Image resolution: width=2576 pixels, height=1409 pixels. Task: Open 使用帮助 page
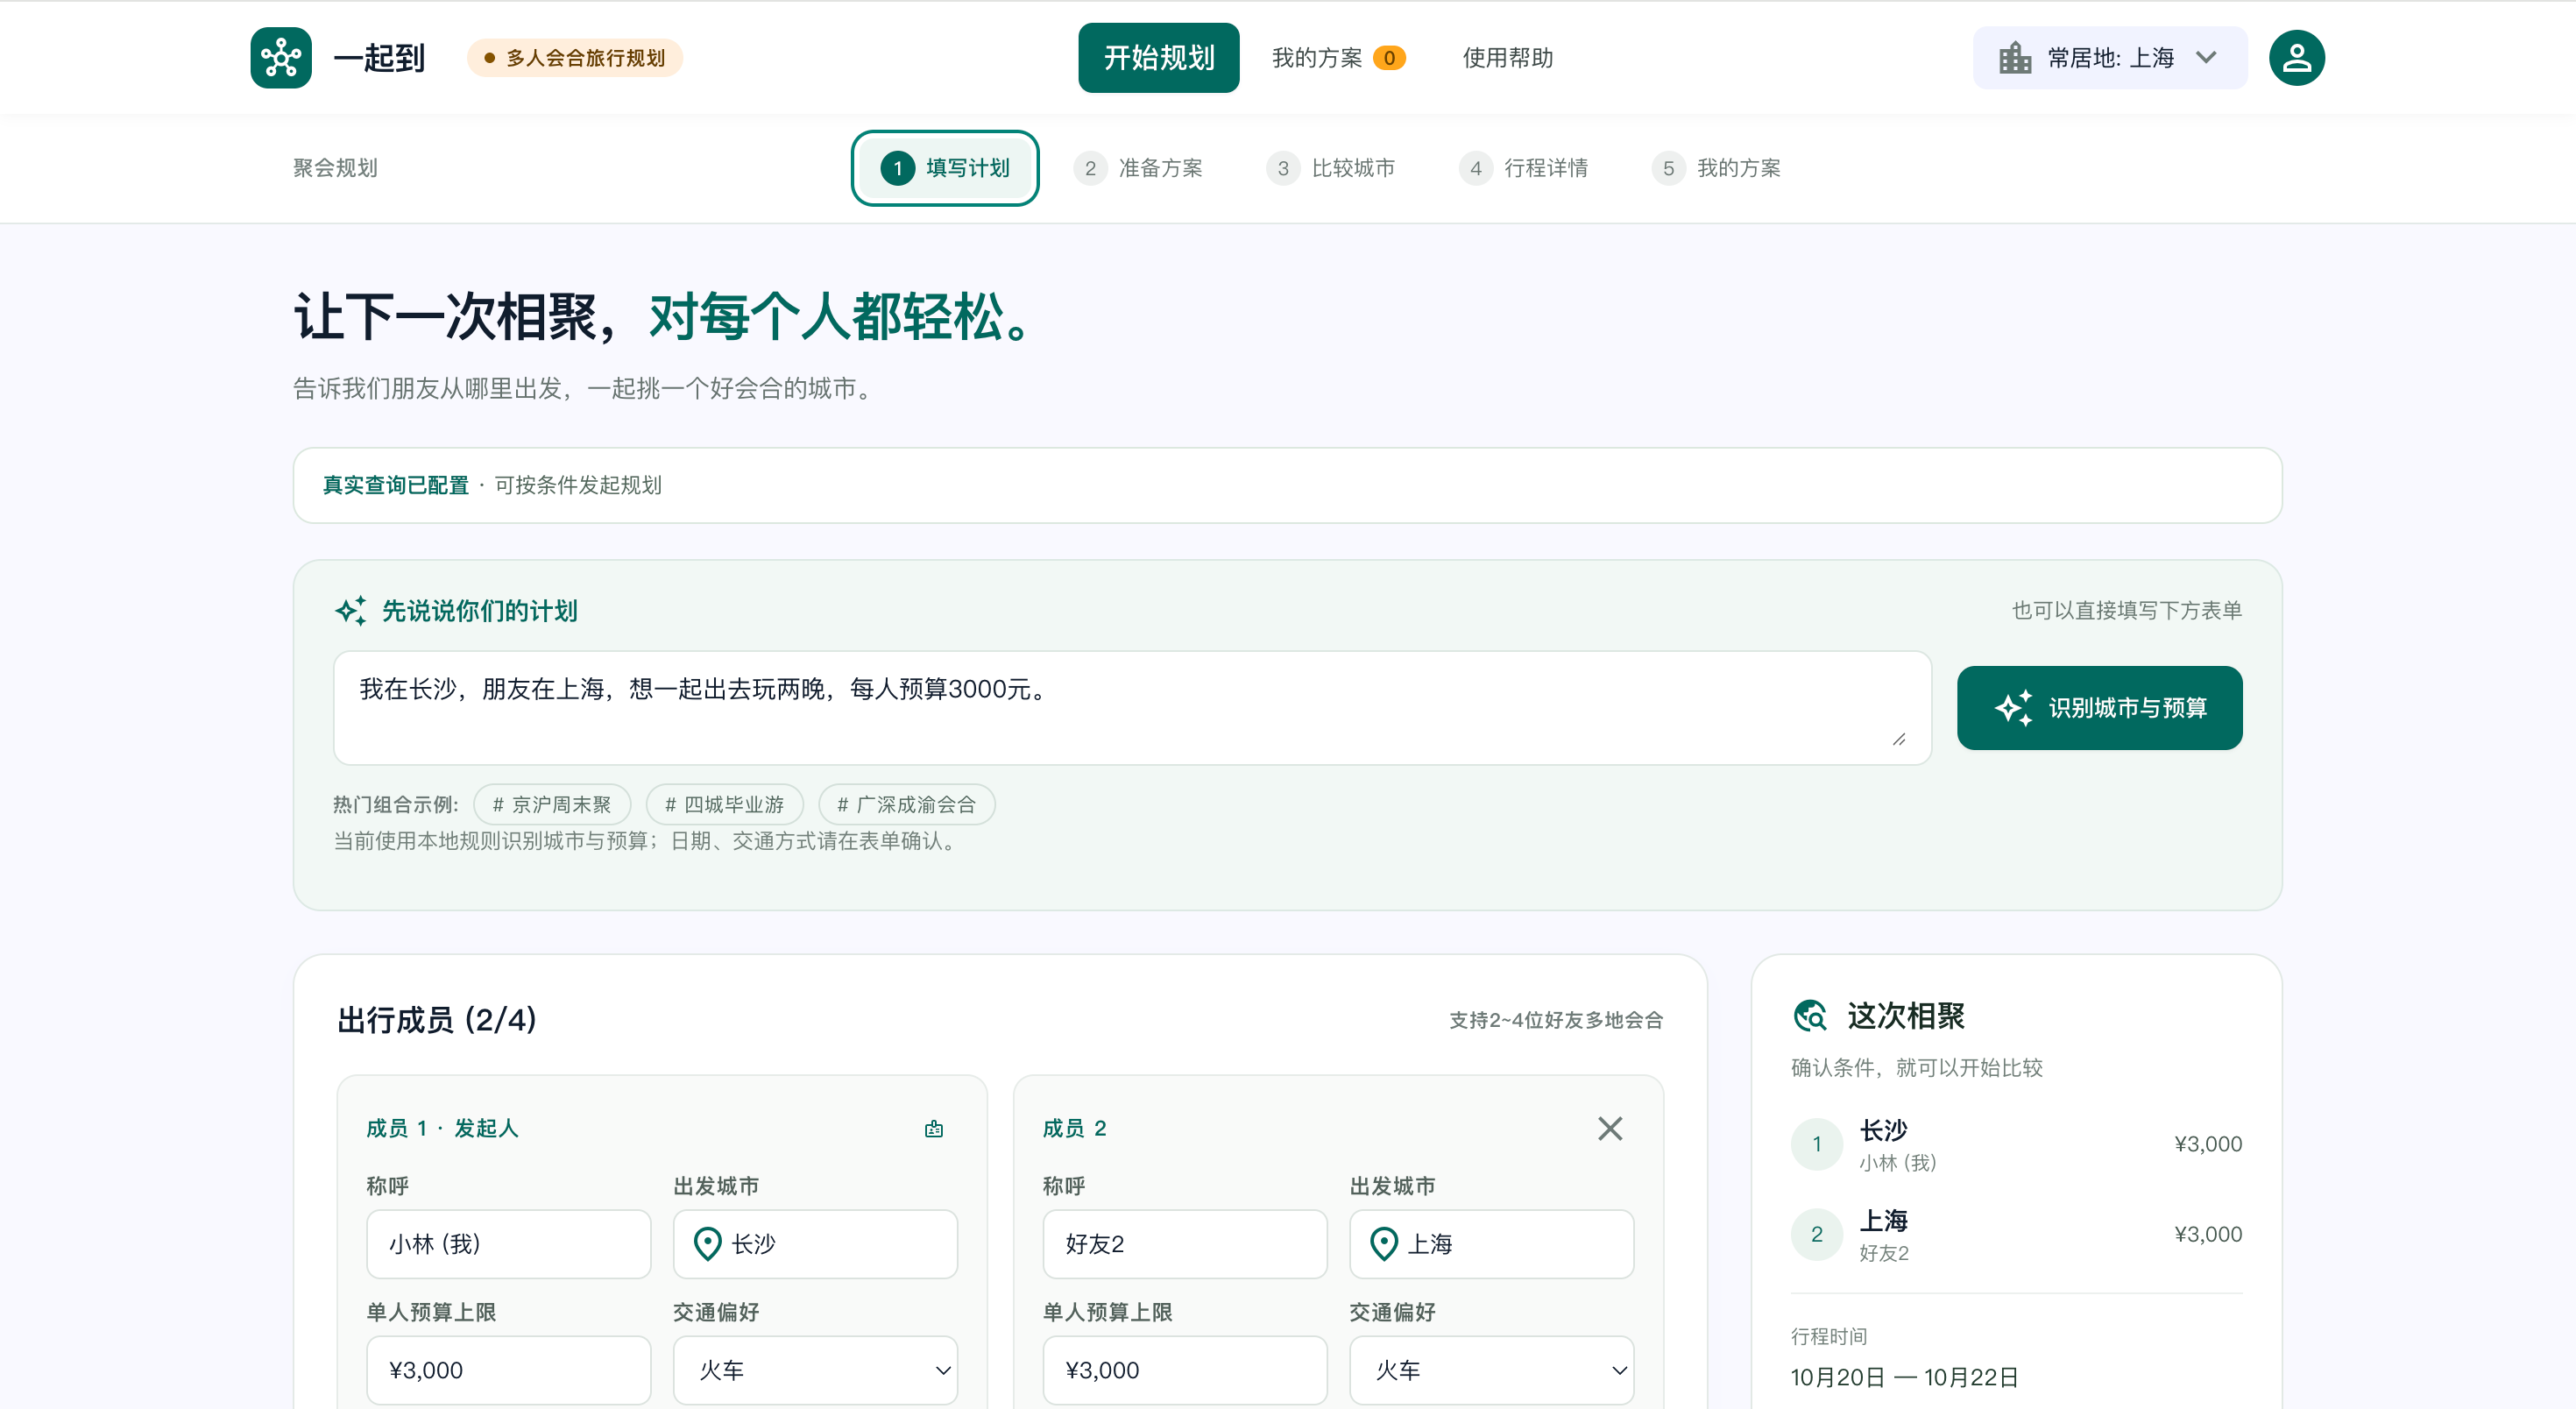point(1507,58)
